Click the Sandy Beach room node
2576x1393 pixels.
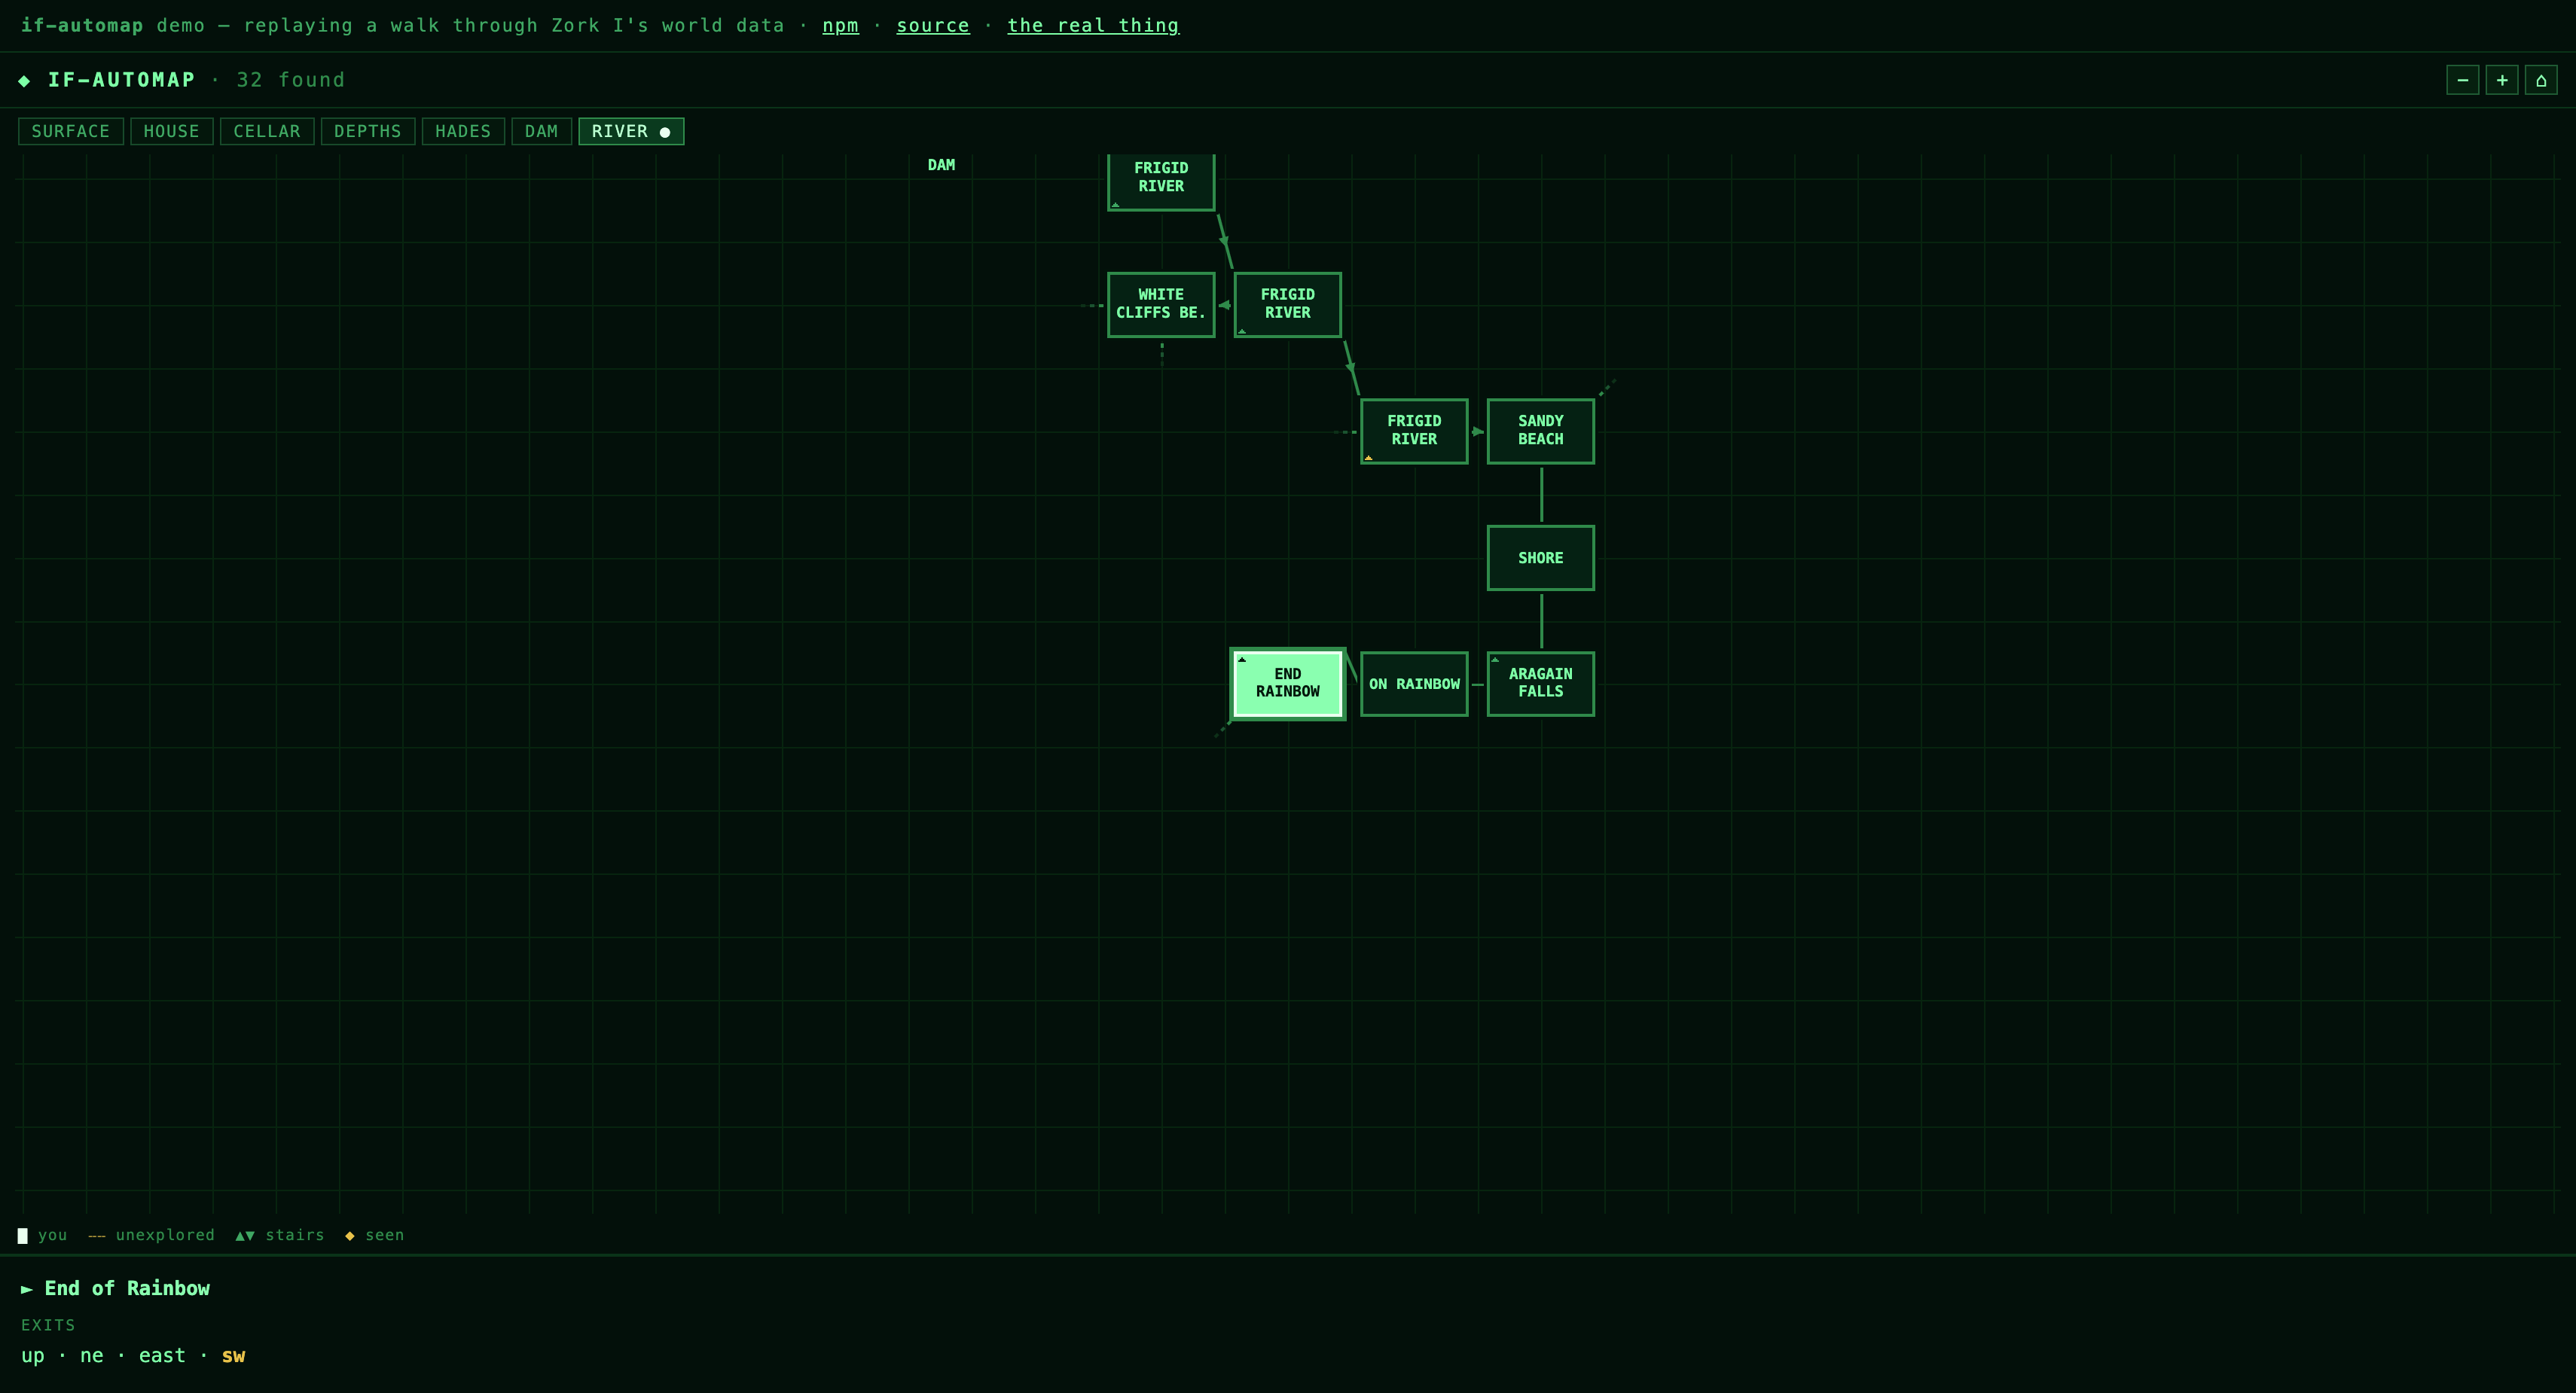tap(1540, 431)
